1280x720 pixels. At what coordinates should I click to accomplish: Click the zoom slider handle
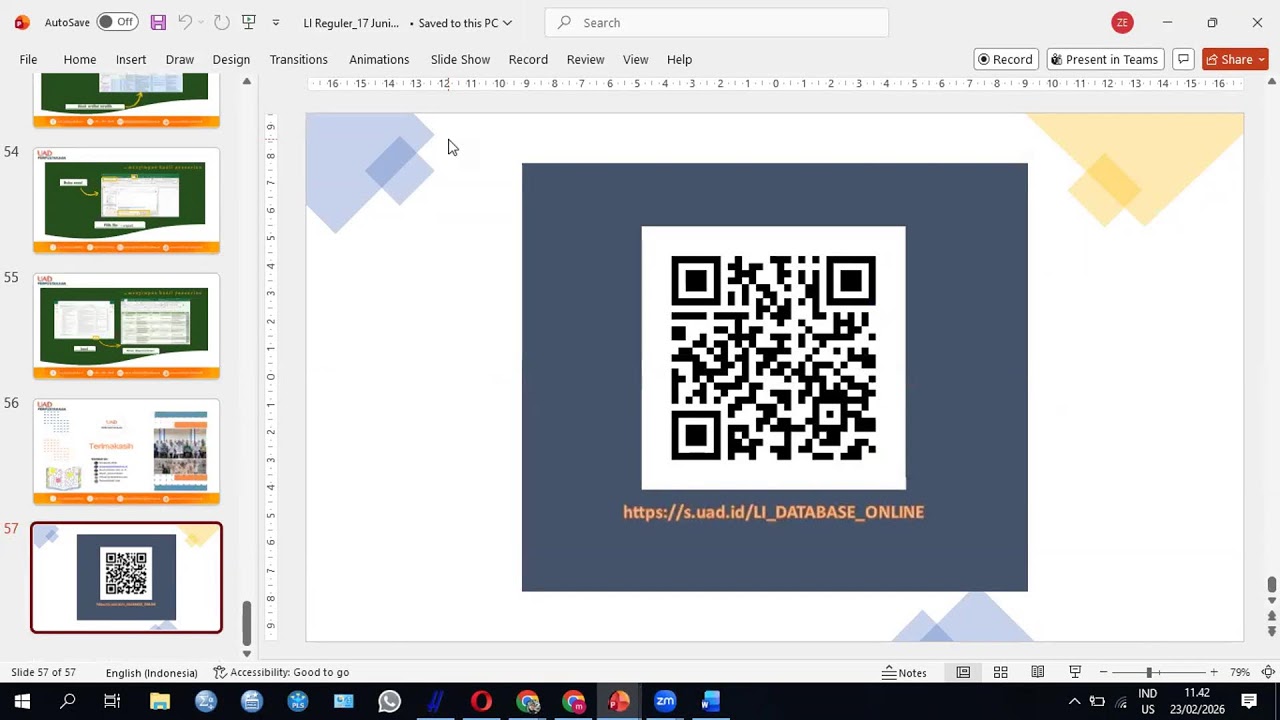pos(1149,672)
